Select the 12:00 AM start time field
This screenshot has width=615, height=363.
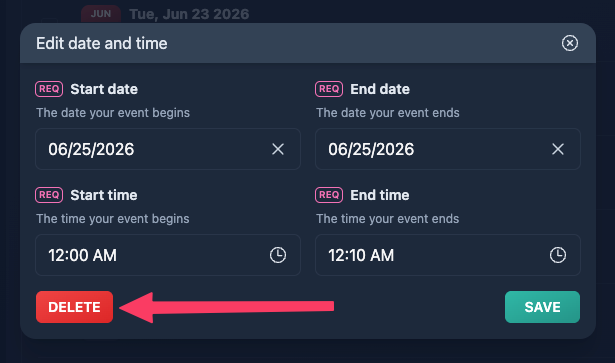(168, 255)
